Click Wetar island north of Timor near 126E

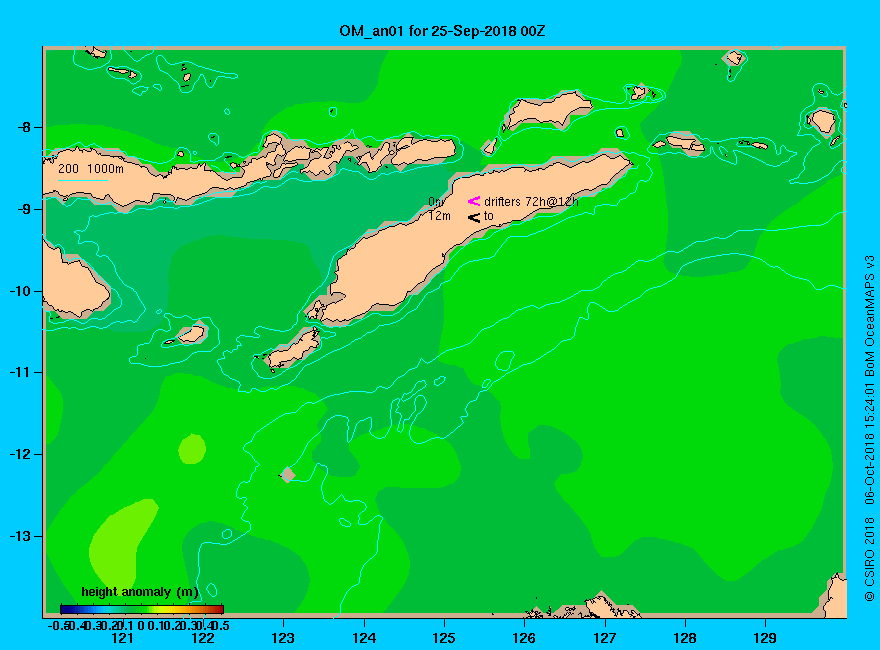[x=547, y=109]
